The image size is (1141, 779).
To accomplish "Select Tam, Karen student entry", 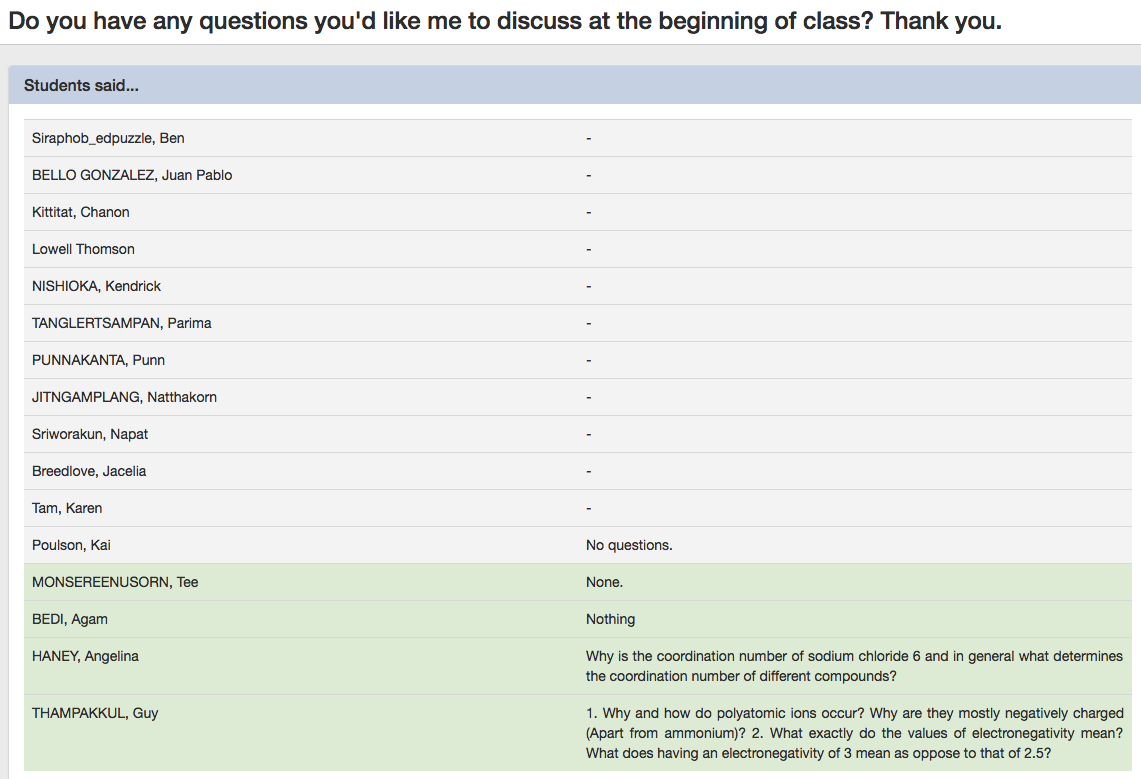I will click(67, 508).
